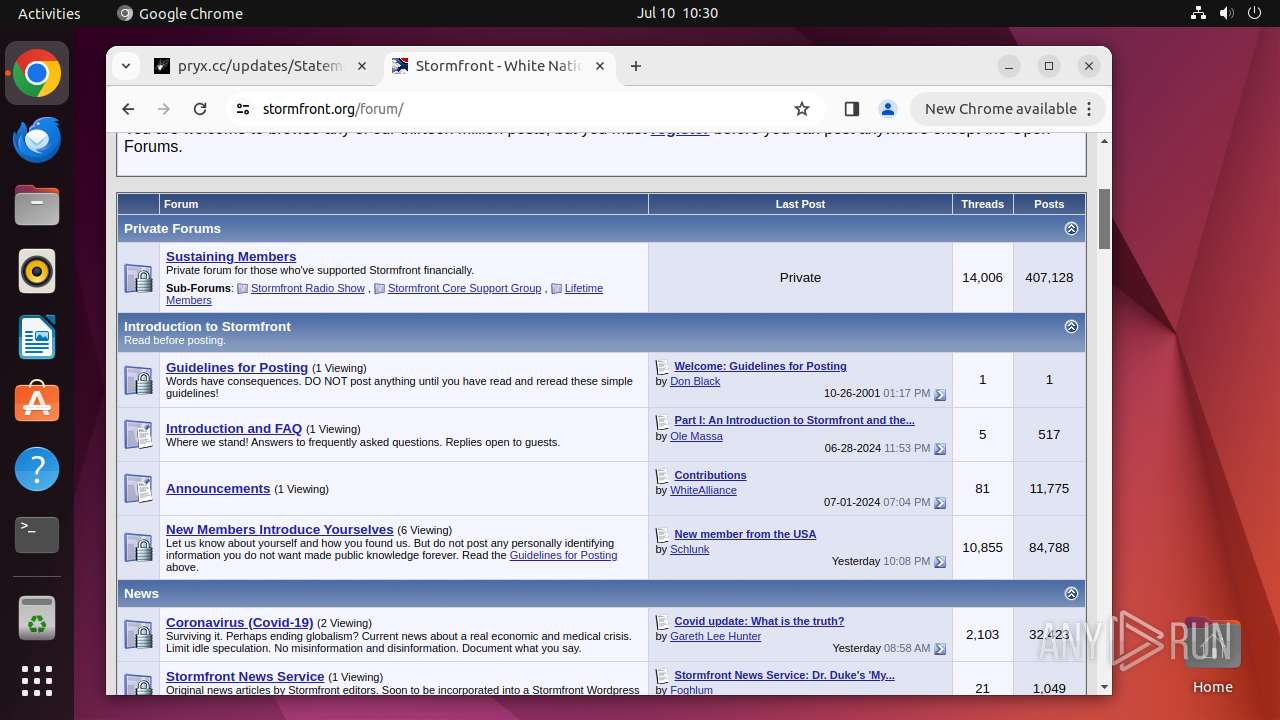This screenshot has width=1280, height=720.
Task: Open the Terminal from the dock
Action: tap(37, 535)
